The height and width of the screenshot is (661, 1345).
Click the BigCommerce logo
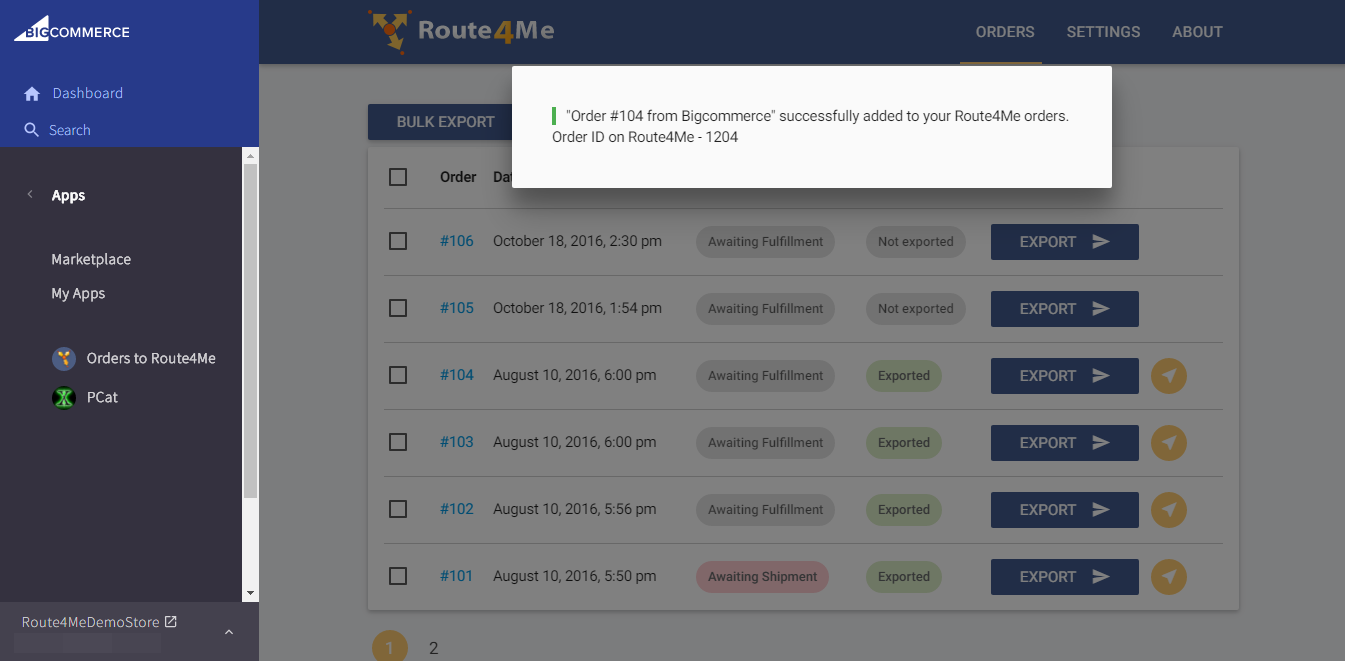72,31
